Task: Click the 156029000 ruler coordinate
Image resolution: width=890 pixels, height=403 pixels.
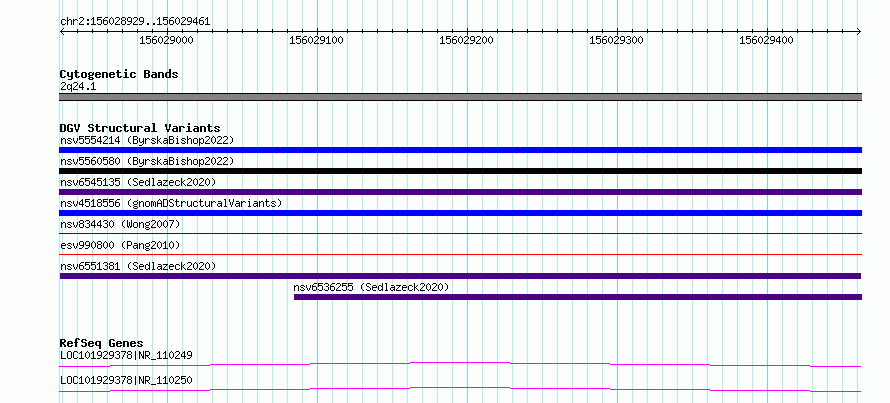Action: coord(166,41)
